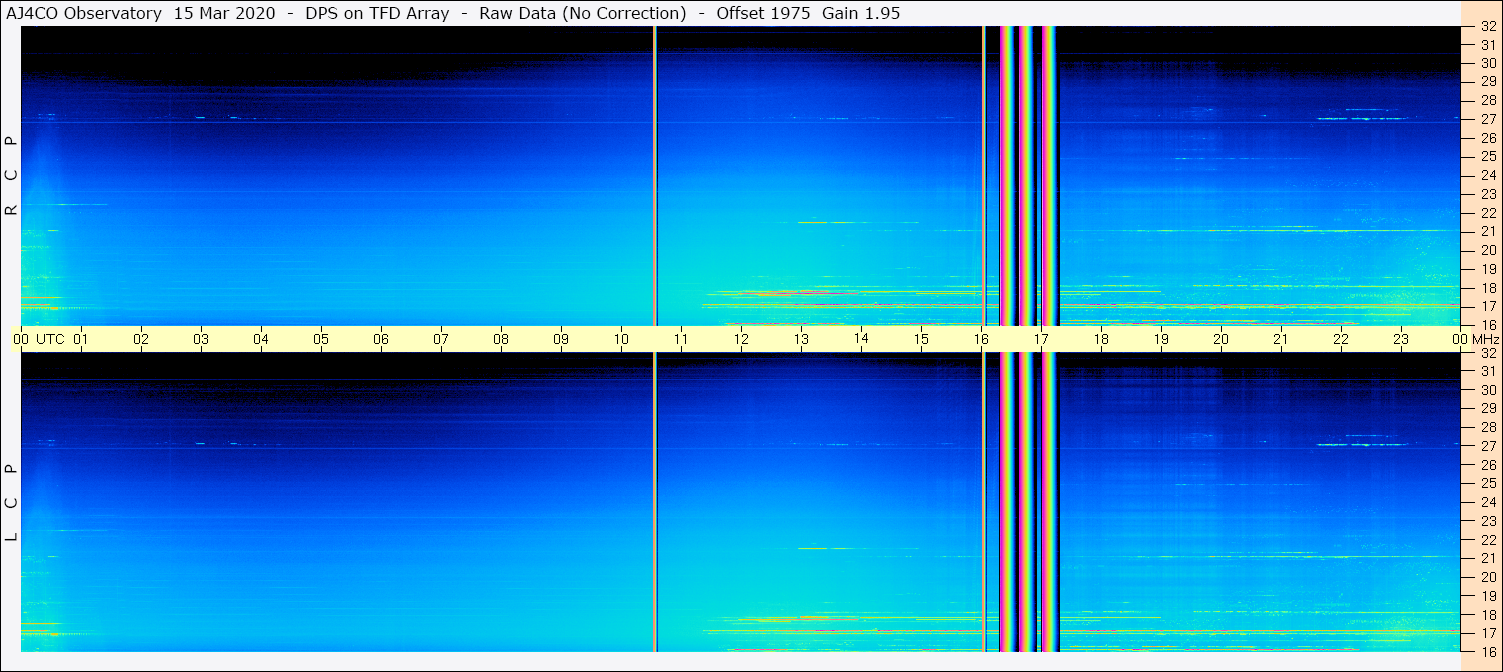Select the 32 MHz label in the RCP panel

point(1487,27)
